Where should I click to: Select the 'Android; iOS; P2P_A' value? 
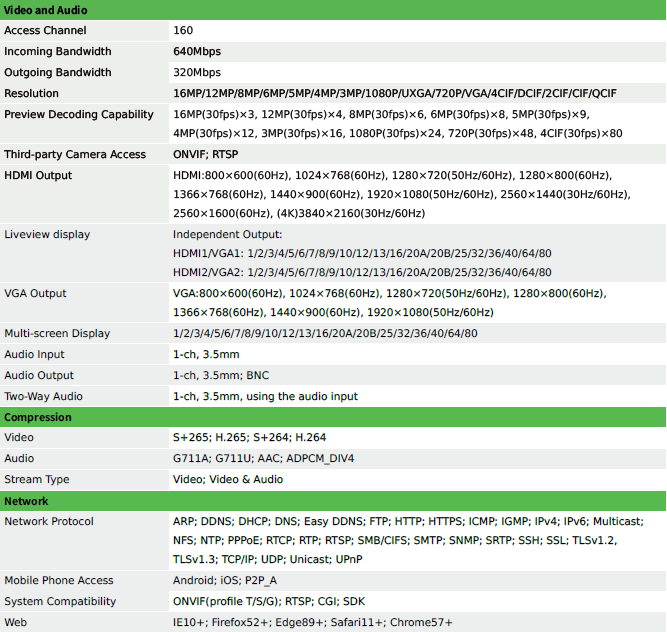coord(225,581)
